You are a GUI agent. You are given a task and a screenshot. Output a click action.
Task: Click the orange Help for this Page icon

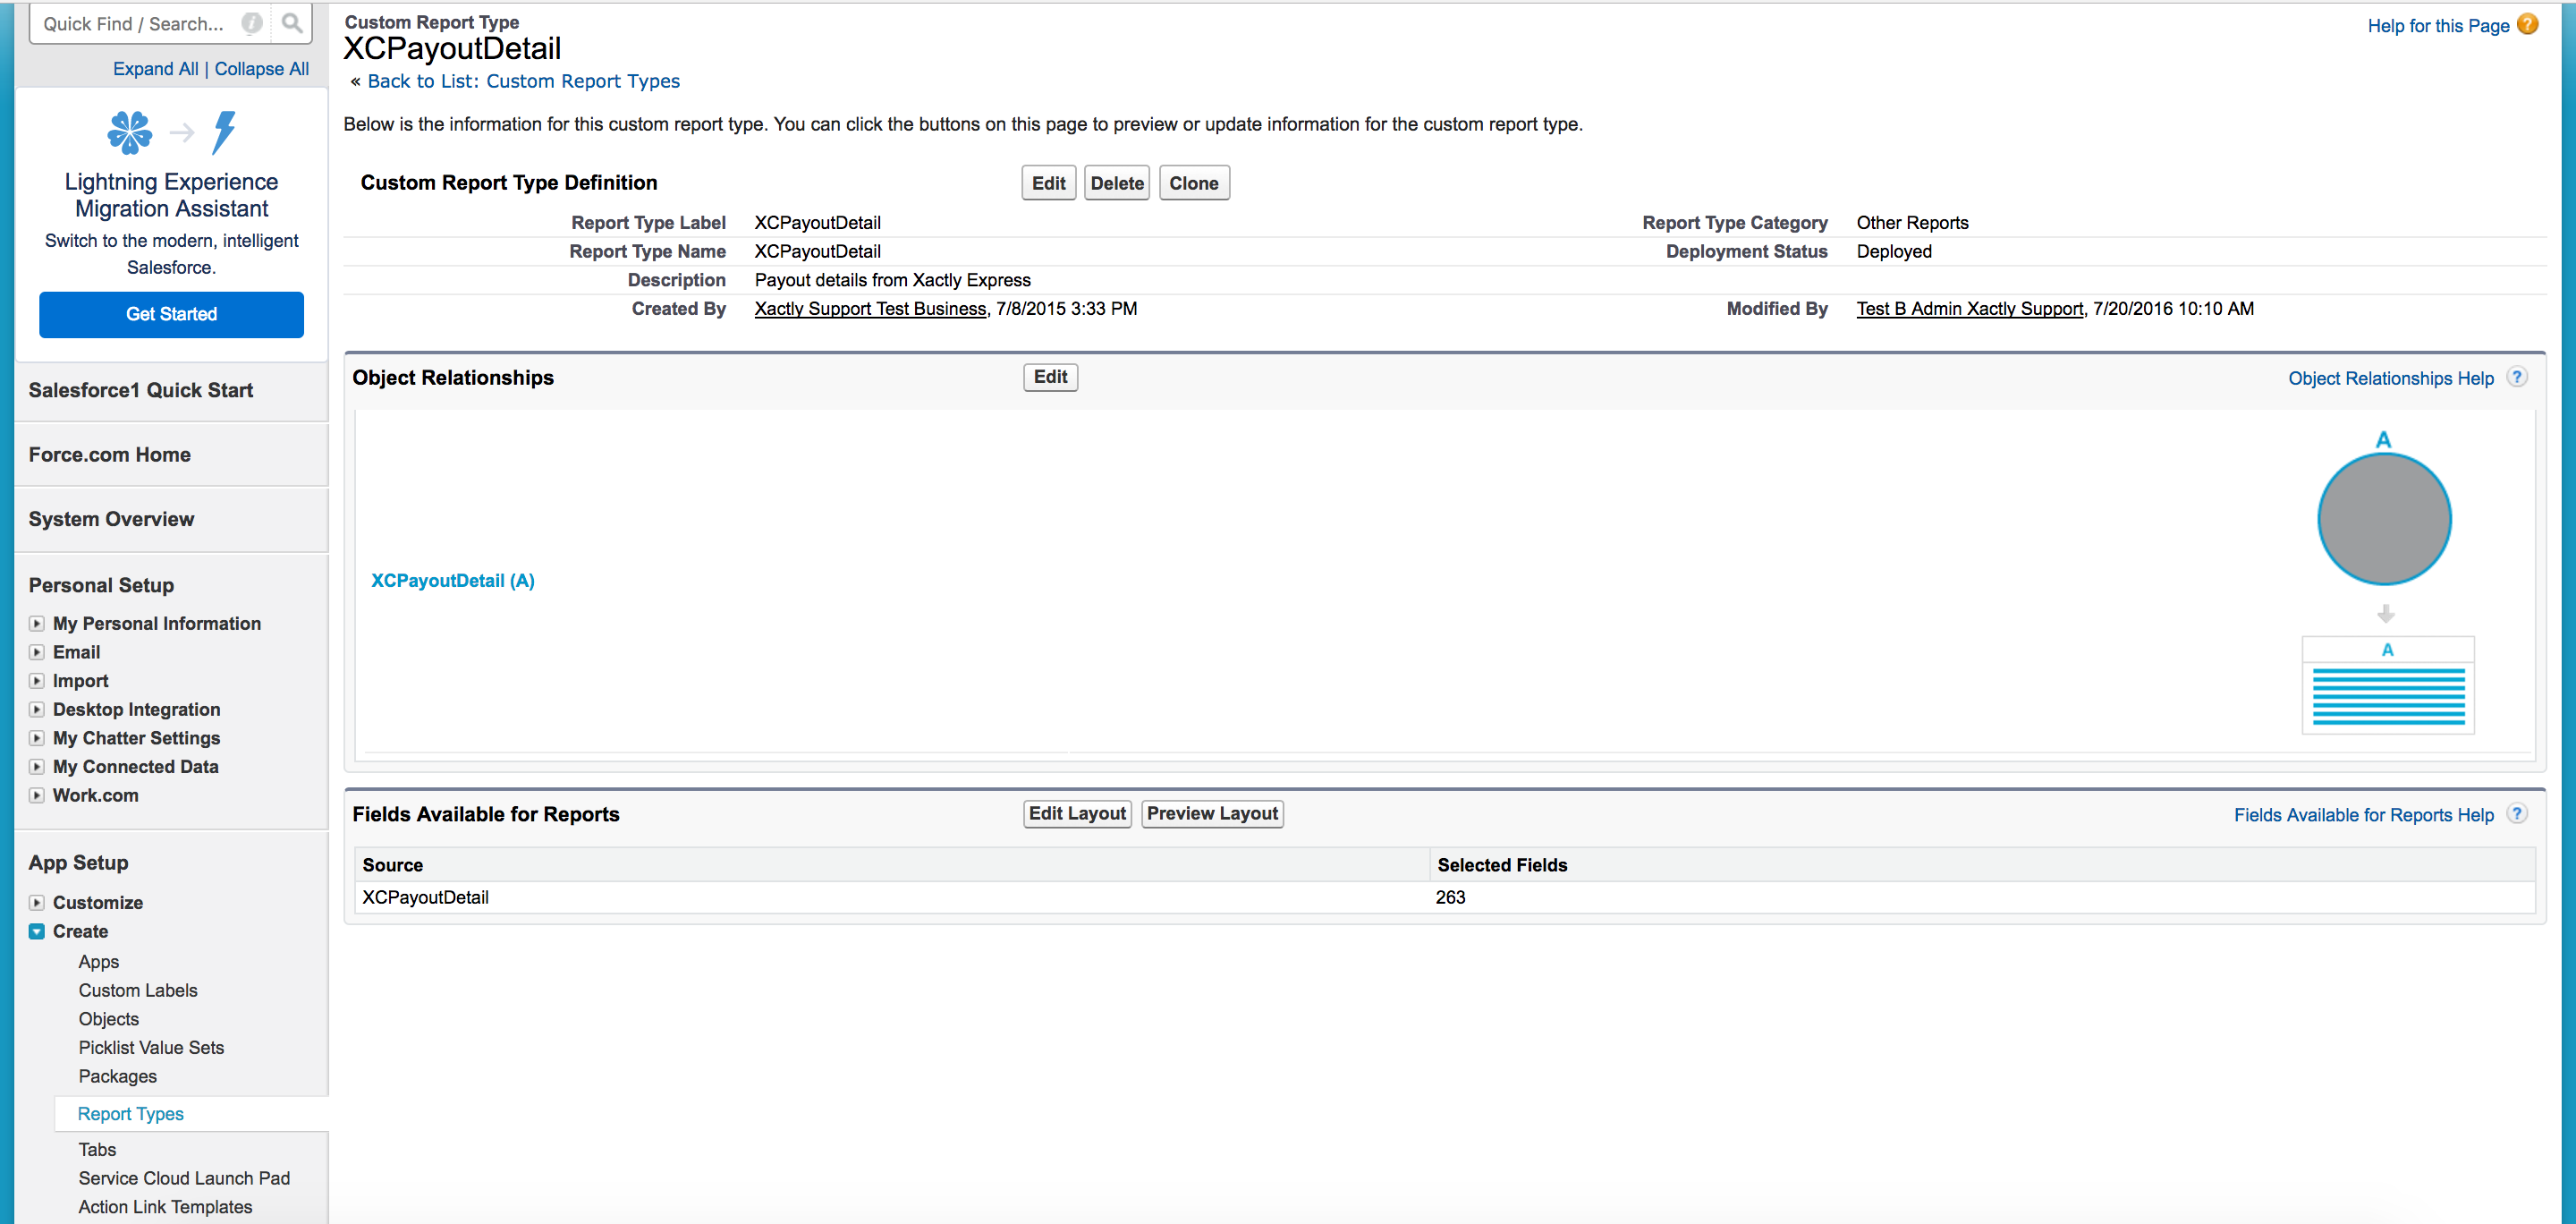[2527, 25]
